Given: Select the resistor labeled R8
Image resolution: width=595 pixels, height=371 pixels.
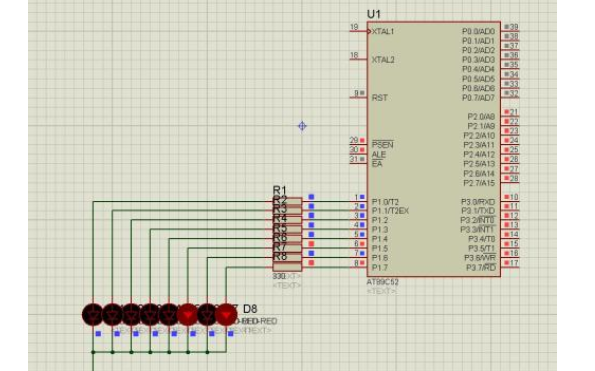Looking at the screenshot, I should pos(287,266).
